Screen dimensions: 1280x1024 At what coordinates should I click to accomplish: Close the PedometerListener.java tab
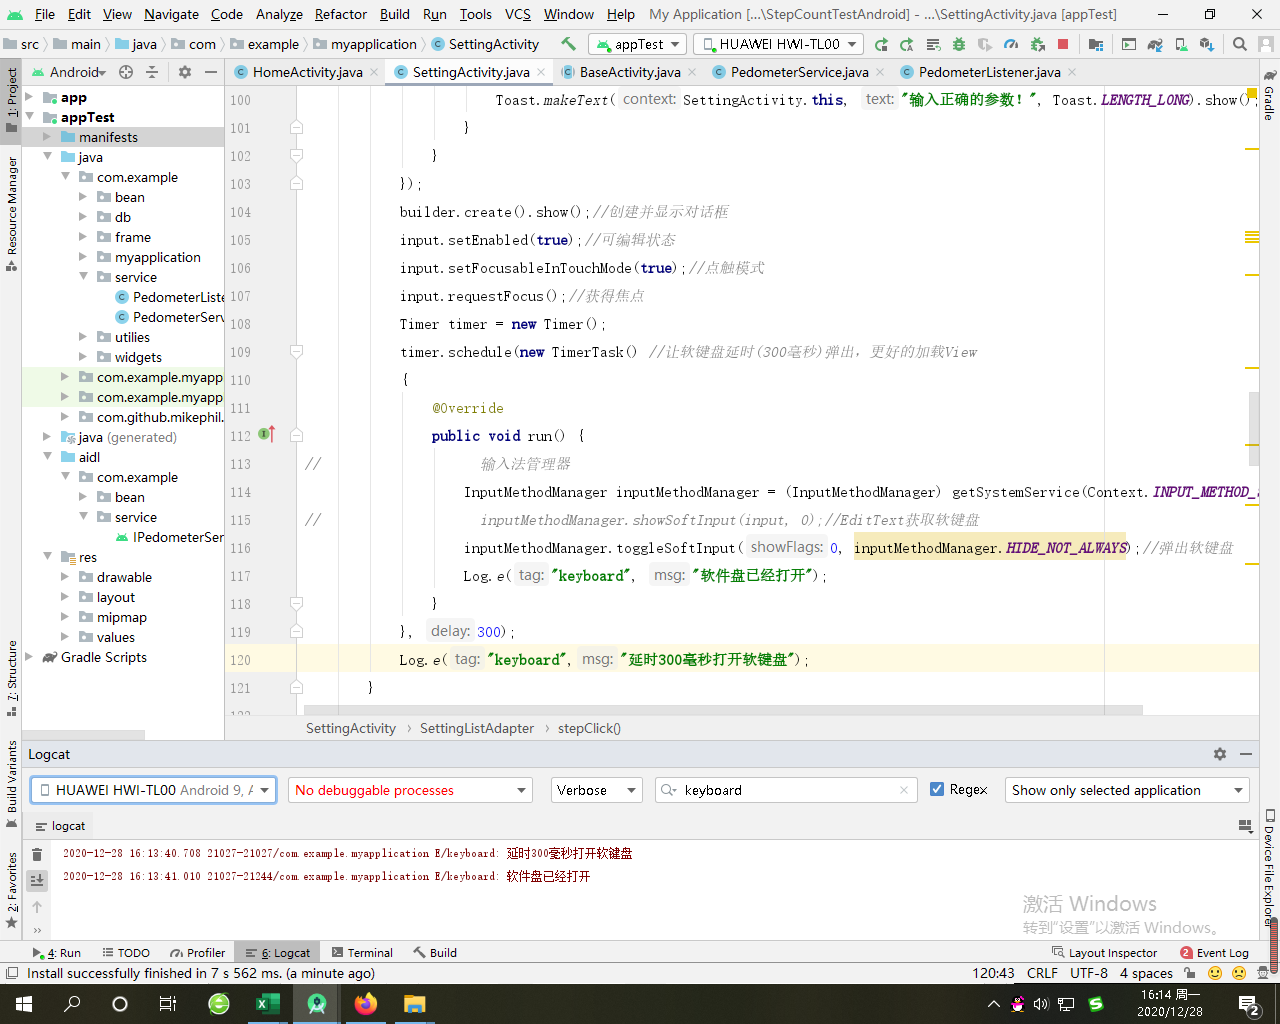[x=1072, y=72]
